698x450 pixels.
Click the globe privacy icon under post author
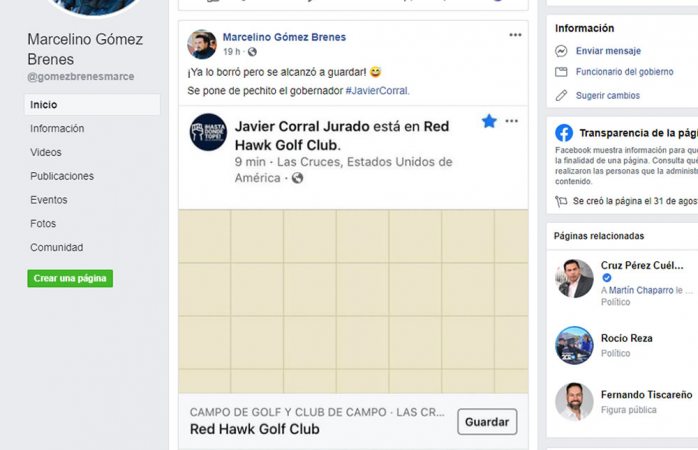pyautogui.click(x=252, y=52)
